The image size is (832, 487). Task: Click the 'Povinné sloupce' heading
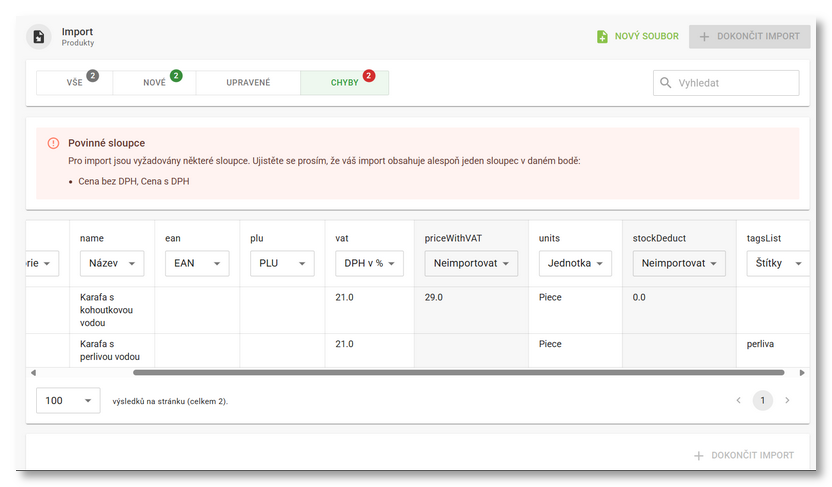click(x=106, y=143)
